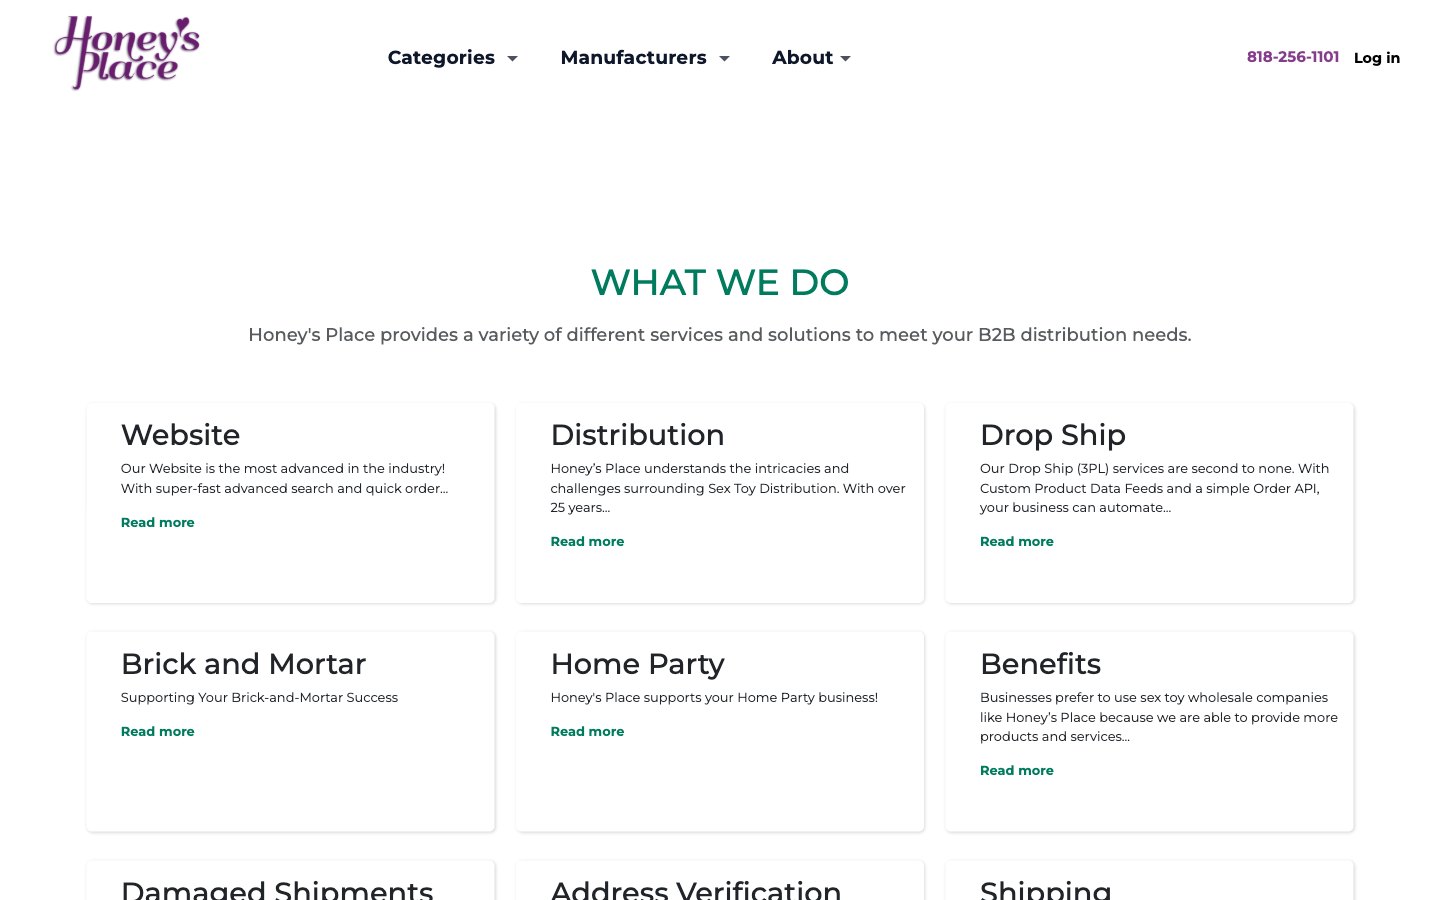Click the Honey's Place logo
Image resolution: width=1440 pixels, height=900 pixels.
127,52
